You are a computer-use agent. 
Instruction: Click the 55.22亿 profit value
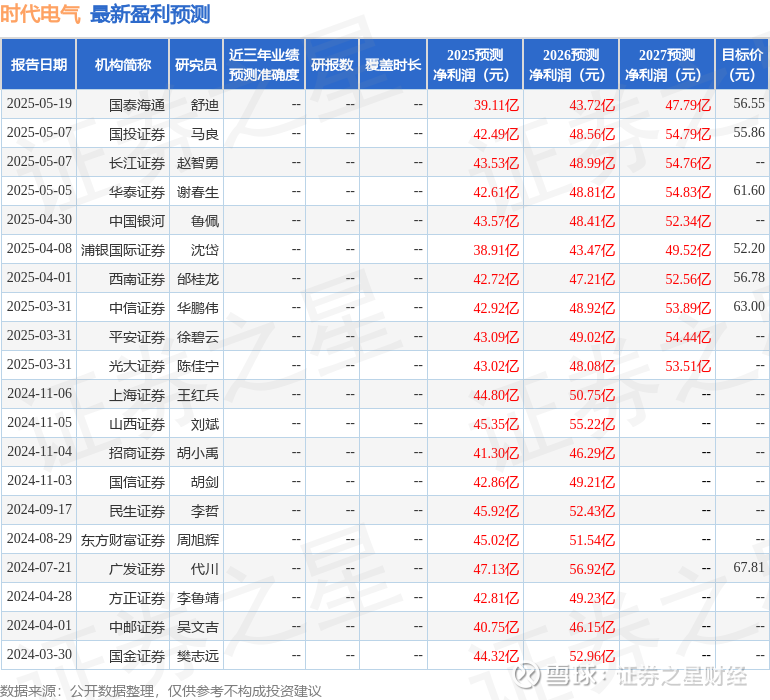592,424
